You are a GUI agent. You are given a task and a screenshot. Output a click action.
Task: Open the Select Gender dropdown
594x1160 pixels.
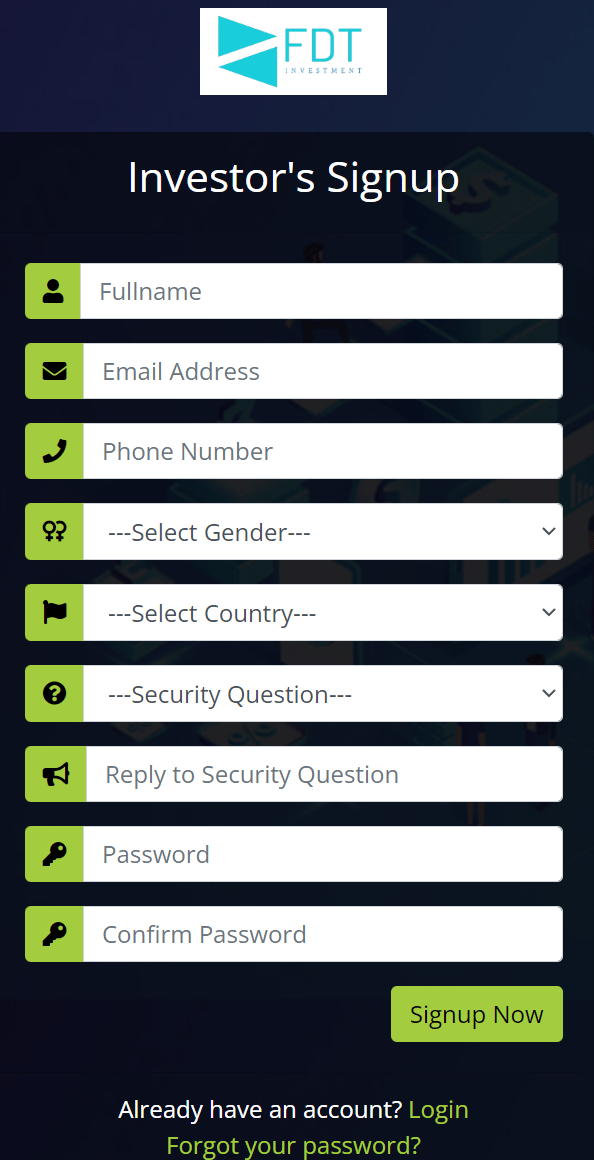click(x=323, y=532)
